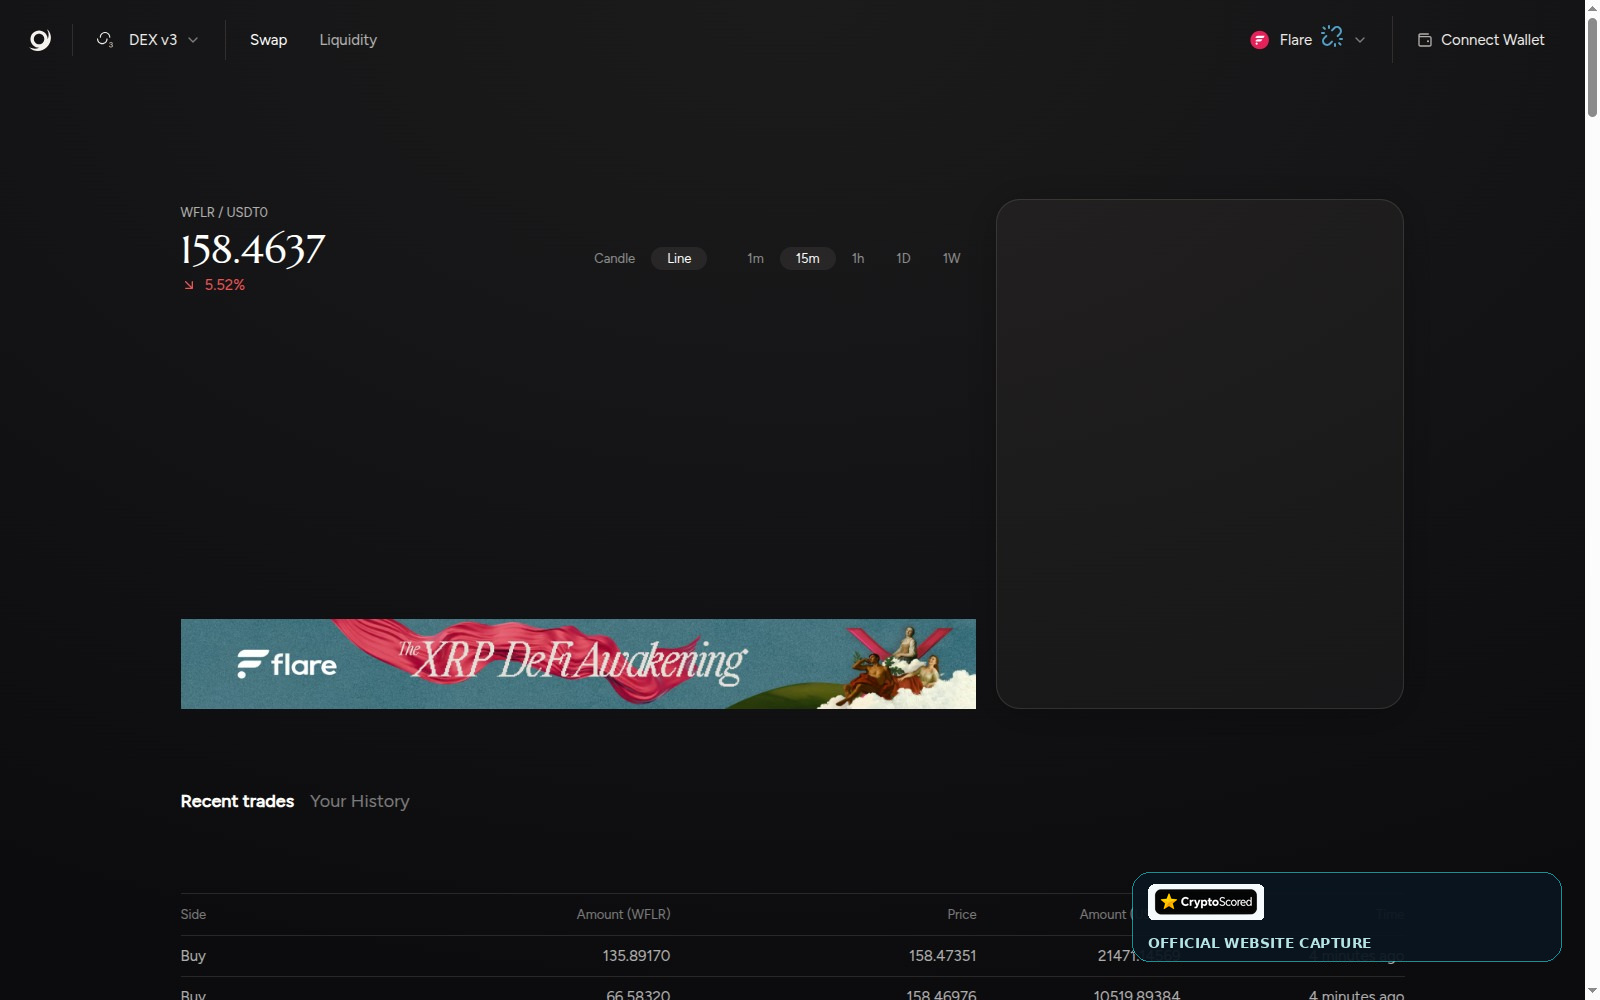Select the 1h timeframe
Image resolution: width=1600 pixels, height=1000 pixels.
tap(858, 258)
